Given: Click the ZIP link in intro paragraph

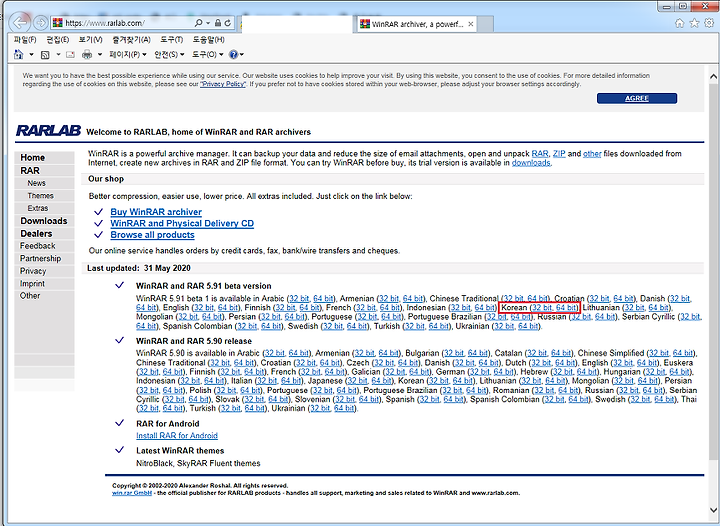Looking at the screenshot, I should (559, 154).
